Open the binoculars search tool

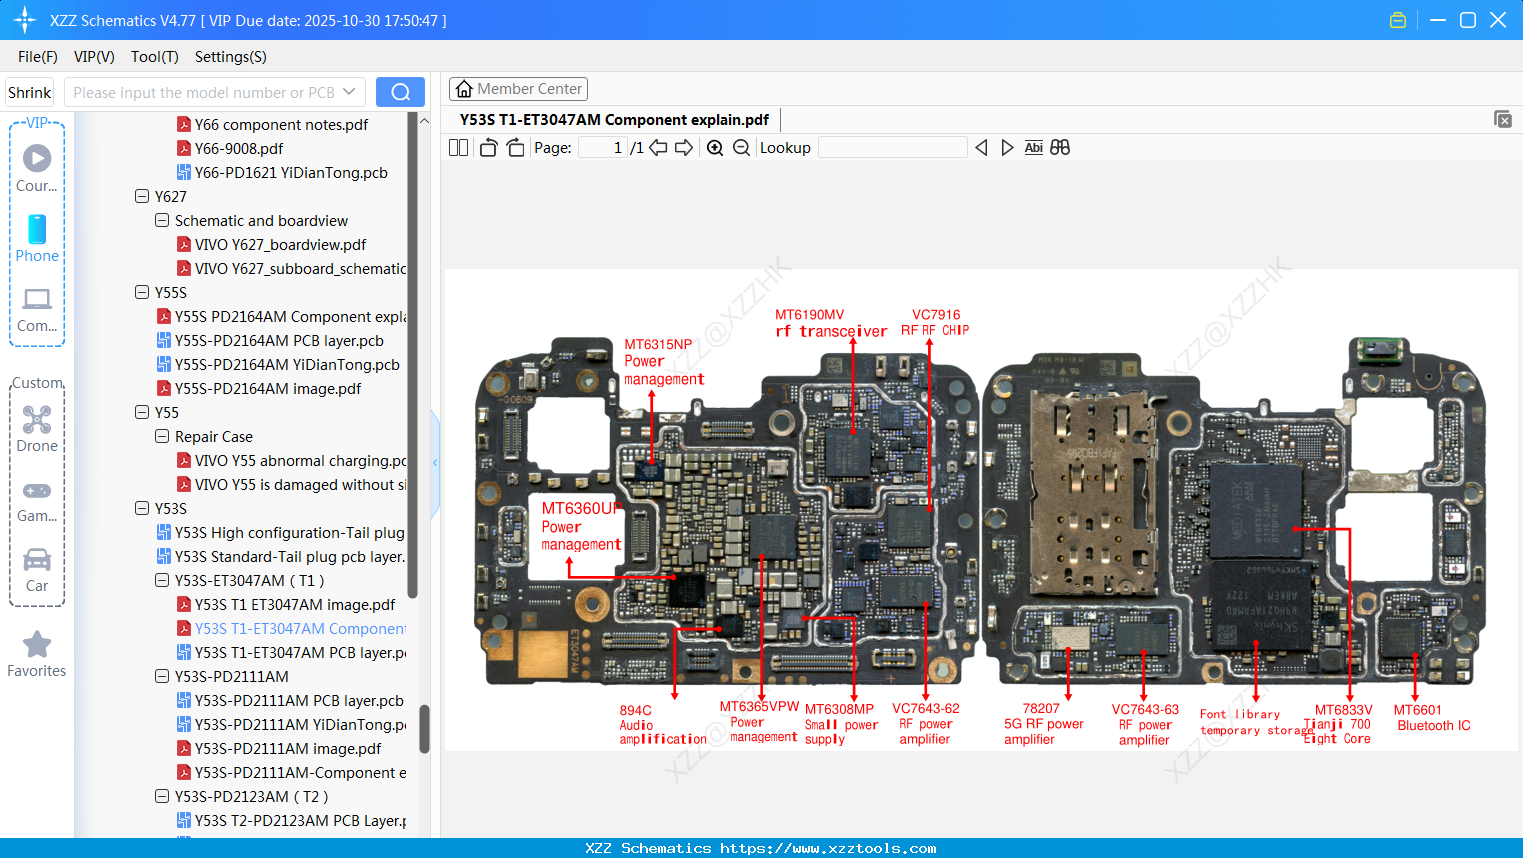pos(1060,147)
